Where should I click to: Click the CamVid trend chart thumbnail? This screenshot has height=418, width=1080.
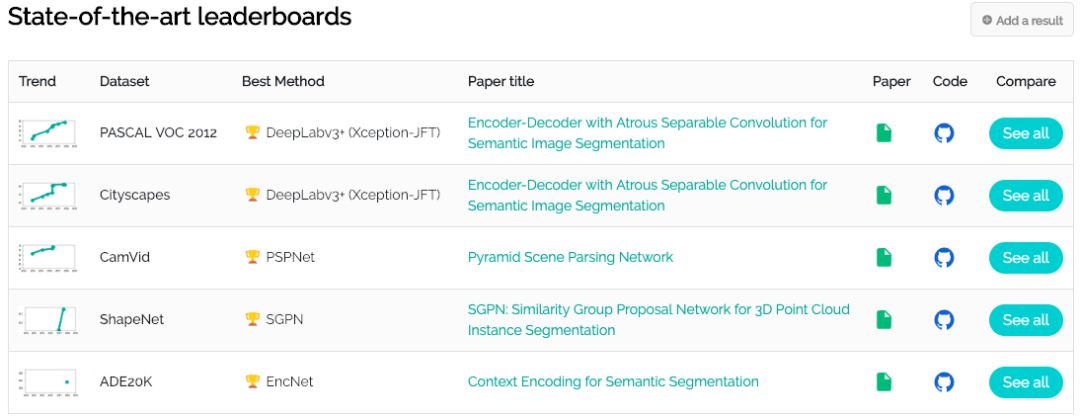pyautogui.click(x=47, y=257)
